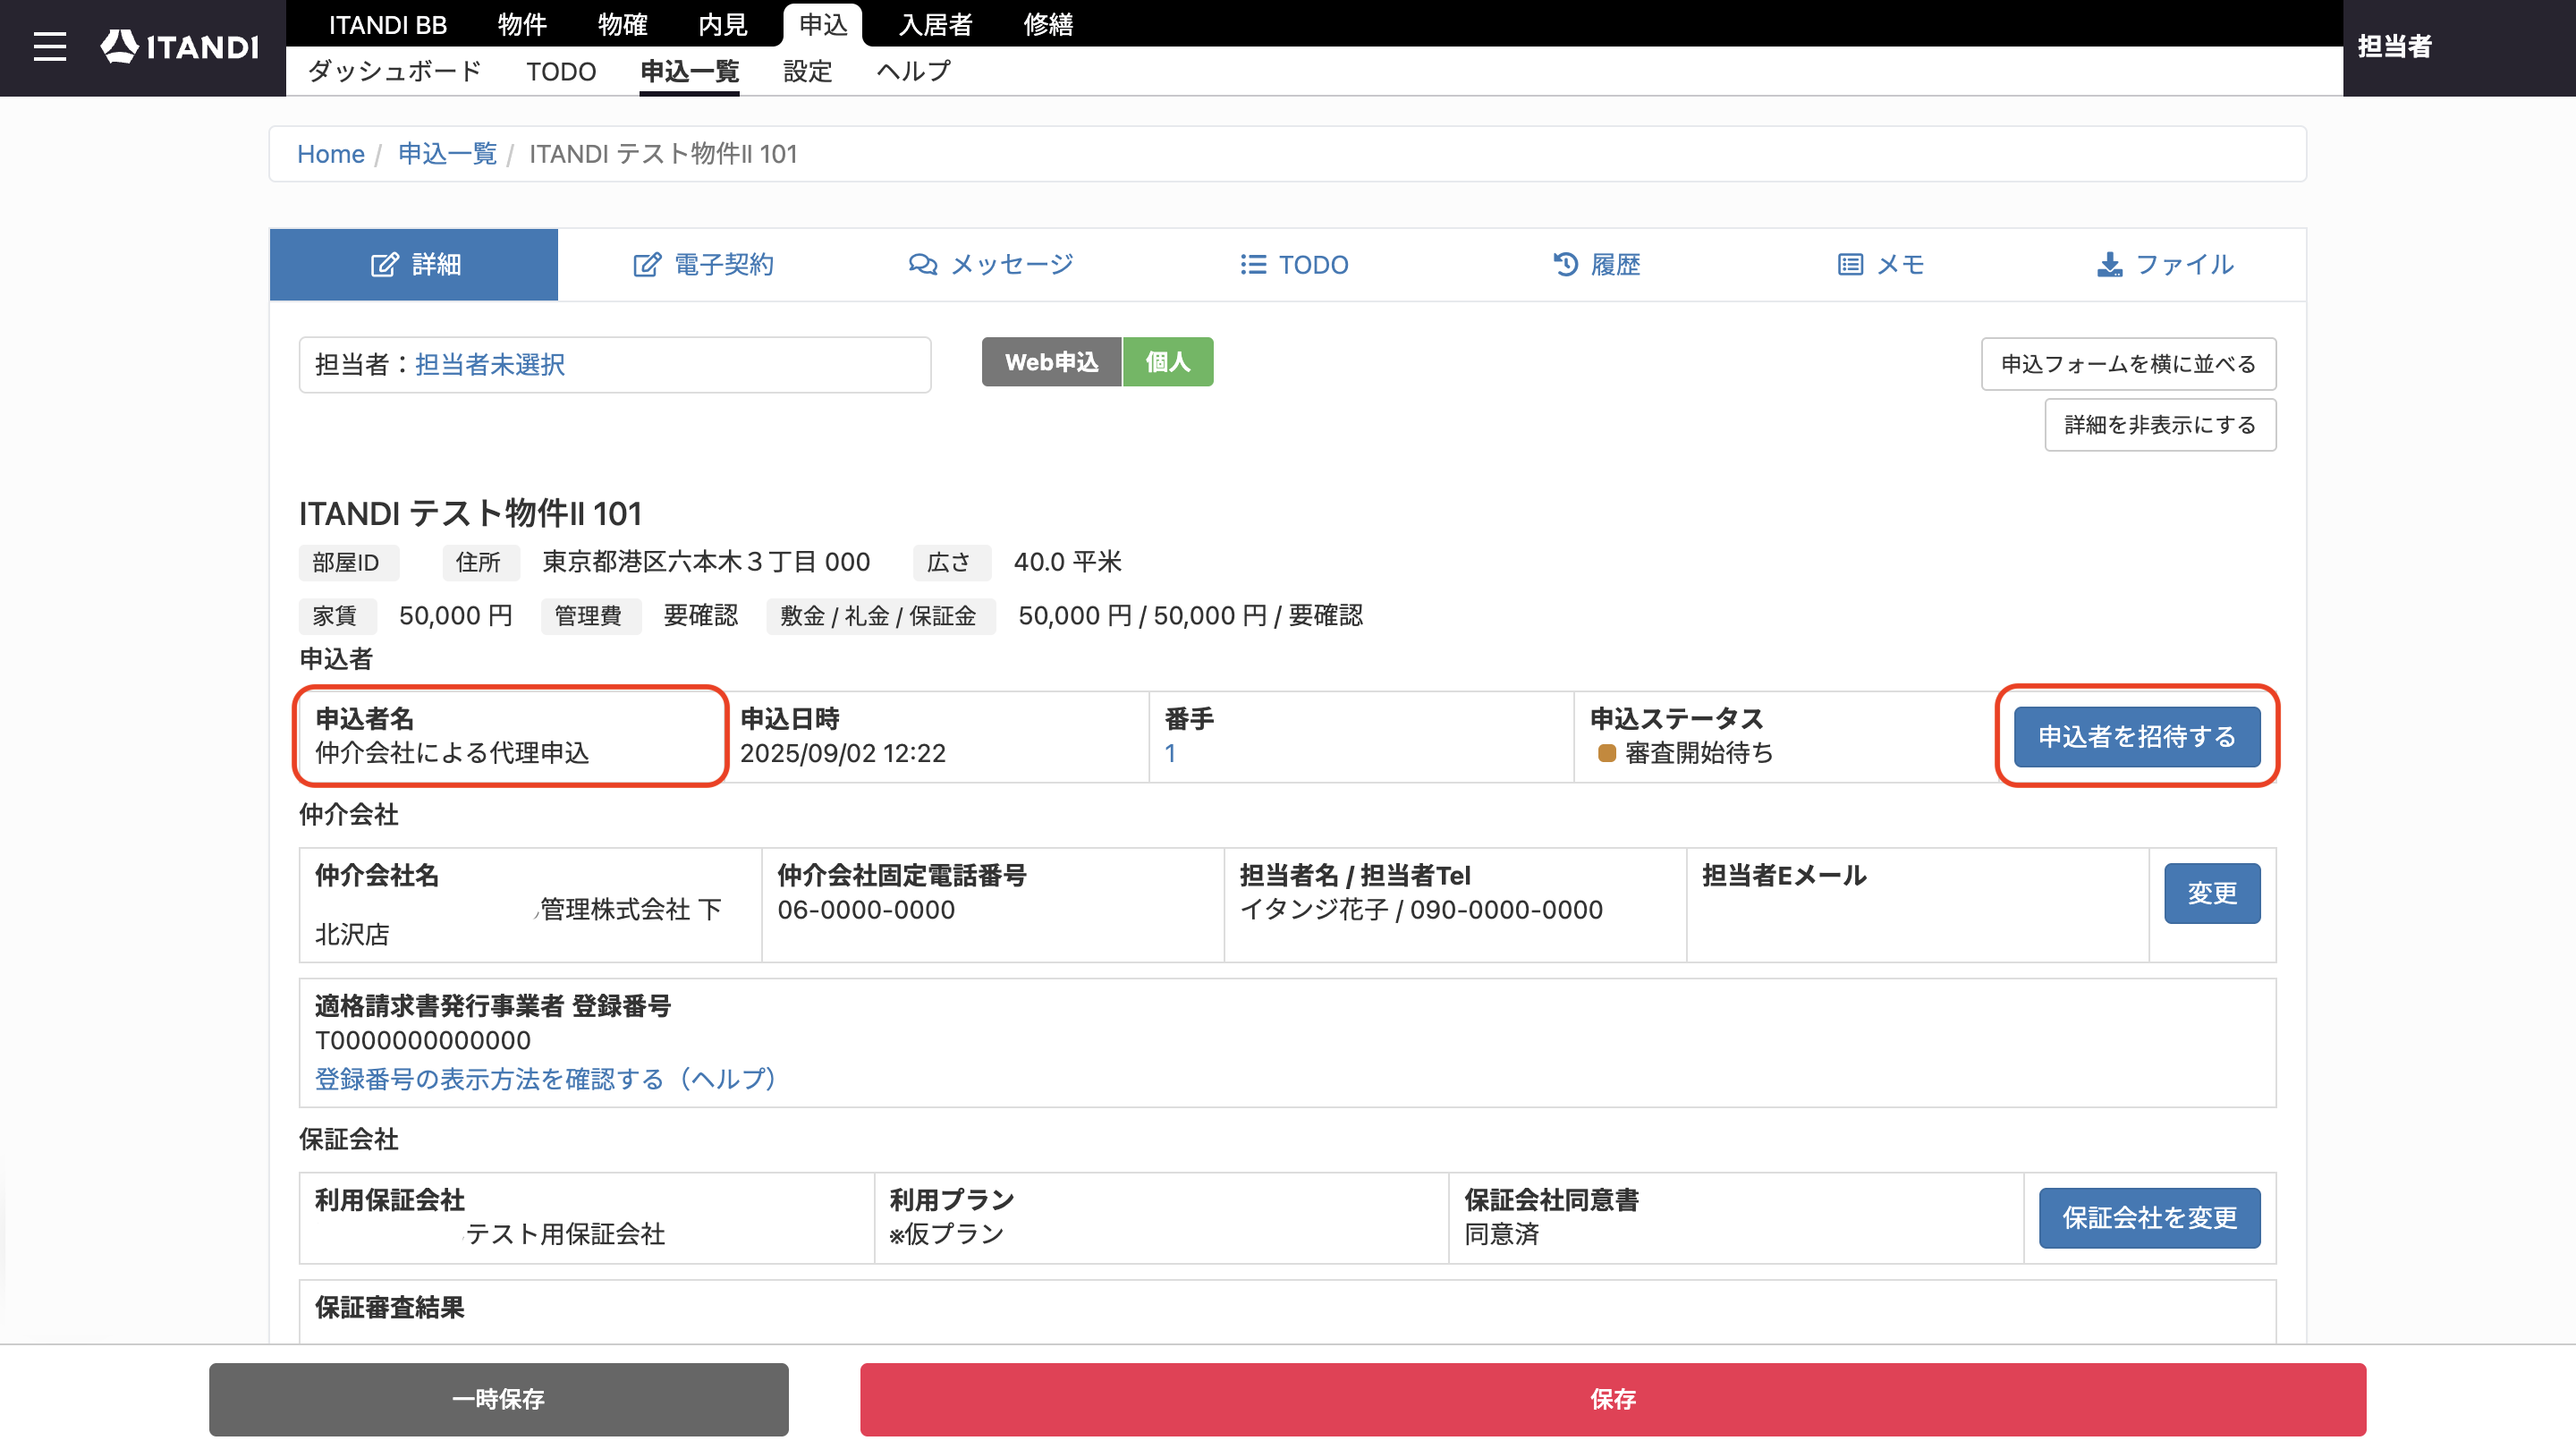Click the 担当者 assignee field
The image size is (2576, 1449).
click(615, 365)
